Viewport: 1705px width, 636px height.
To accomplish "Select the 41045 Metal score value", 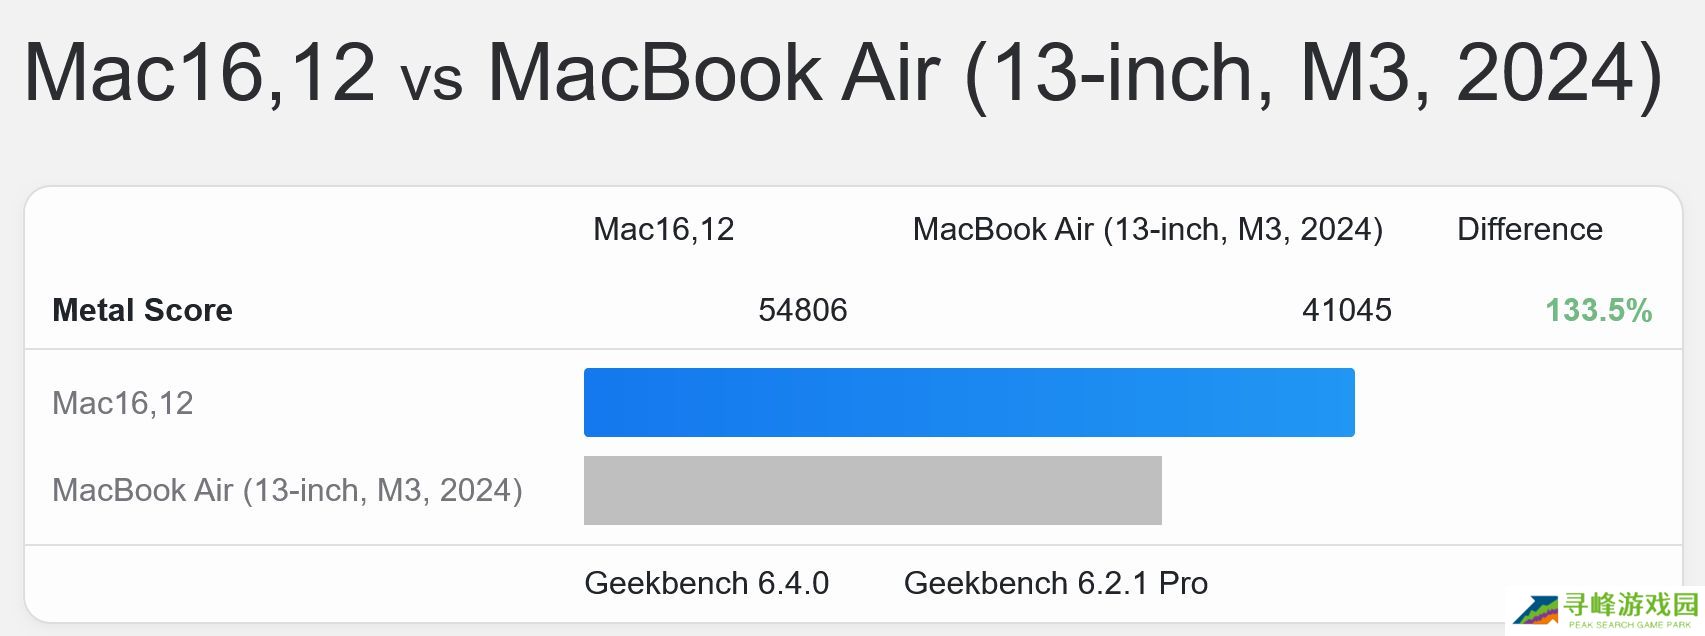I will click(x=1346, y=310).
